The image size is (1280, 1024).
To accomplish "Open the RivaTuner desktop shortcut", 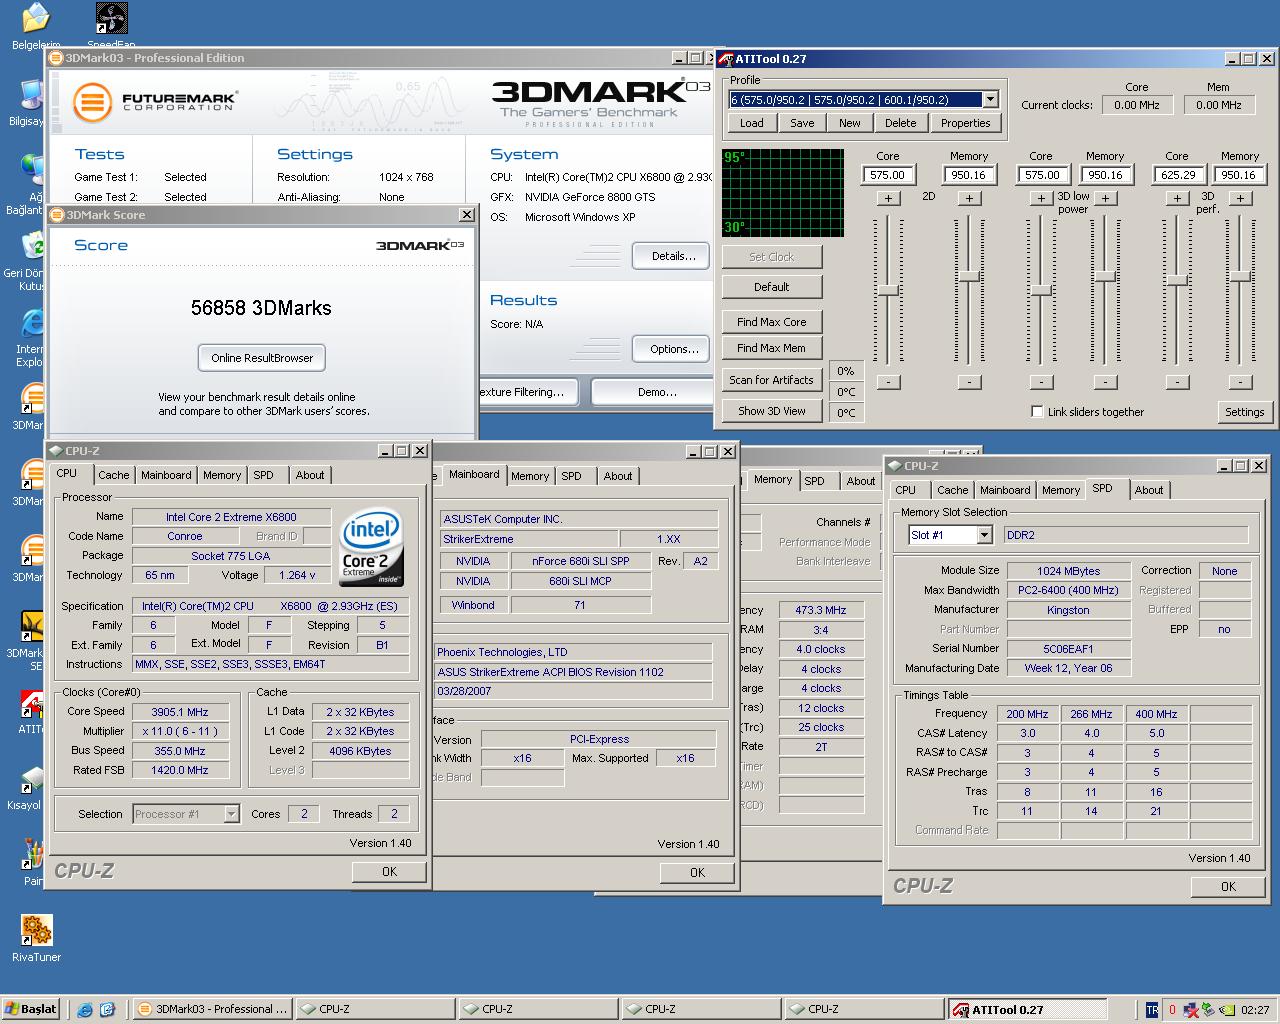I will 36,938.
